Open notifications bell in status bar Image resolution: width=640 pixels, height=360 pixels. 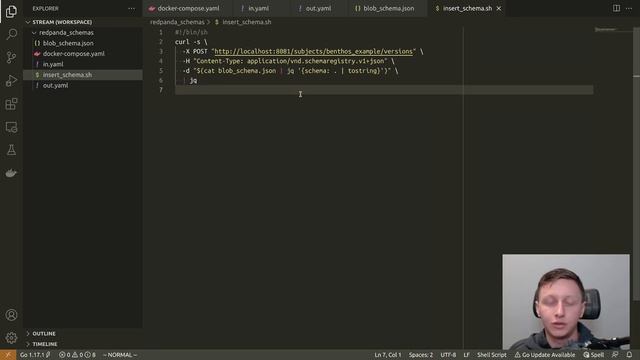coord(629,355)
